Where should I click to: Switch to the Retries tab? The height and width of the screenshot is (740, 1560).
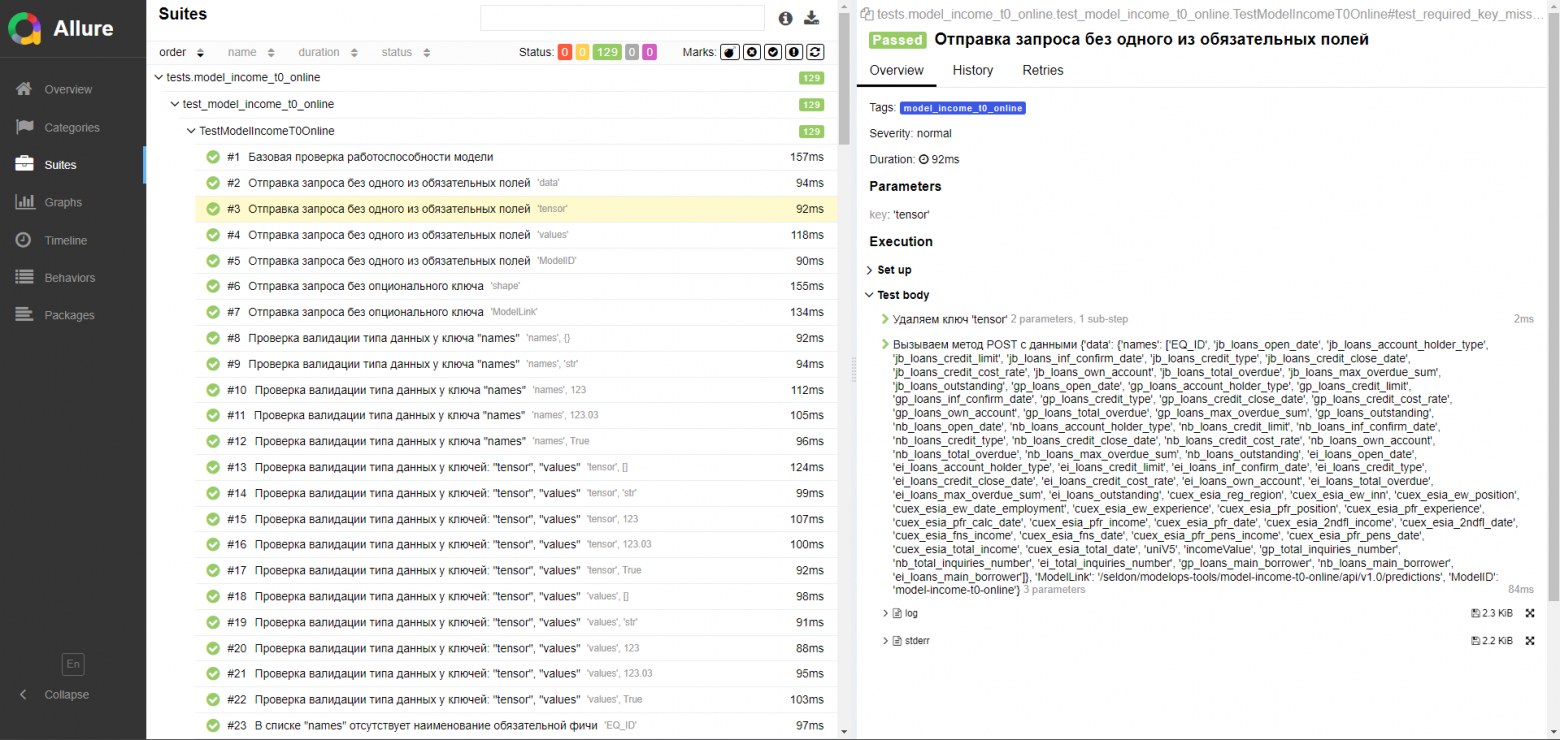(1043, 70)
